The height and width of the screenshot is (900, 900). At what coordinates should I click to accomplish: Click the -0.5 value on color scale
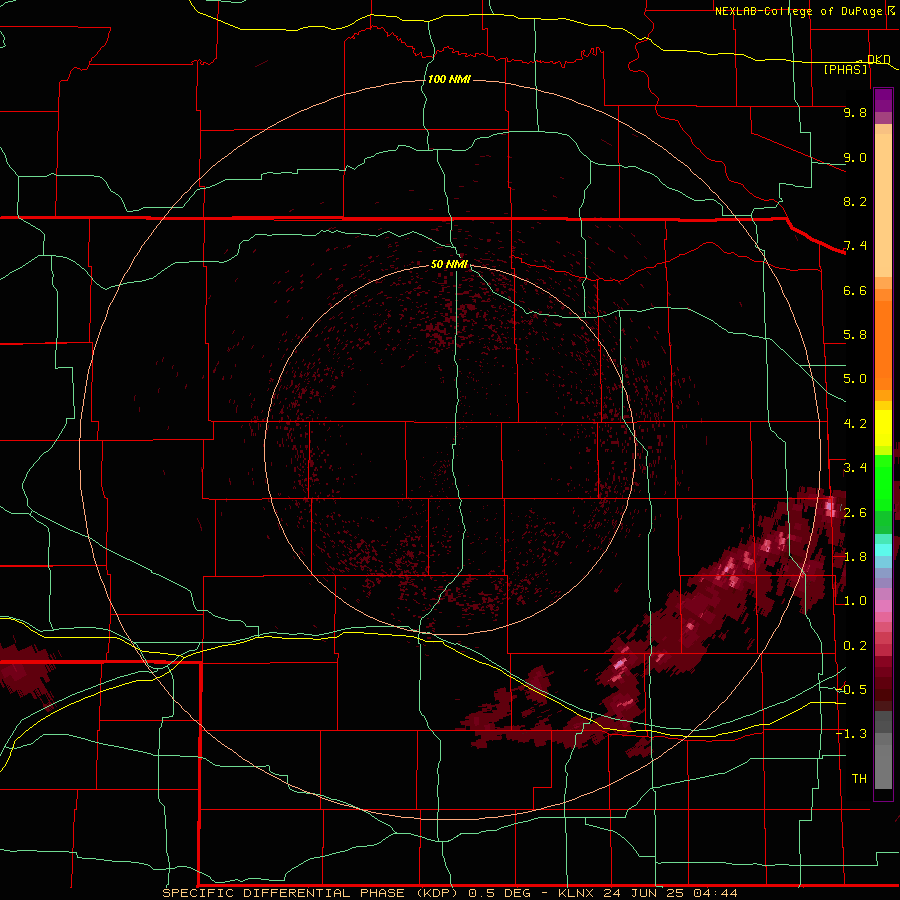tap(851, 690)
